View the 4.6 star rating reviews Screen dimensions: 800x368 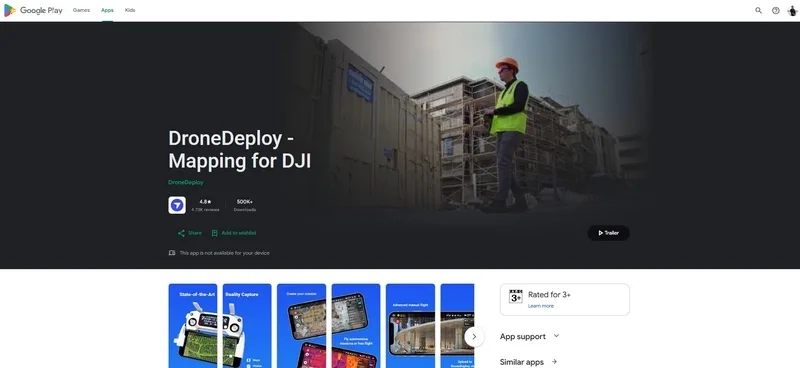coord(205,205)
